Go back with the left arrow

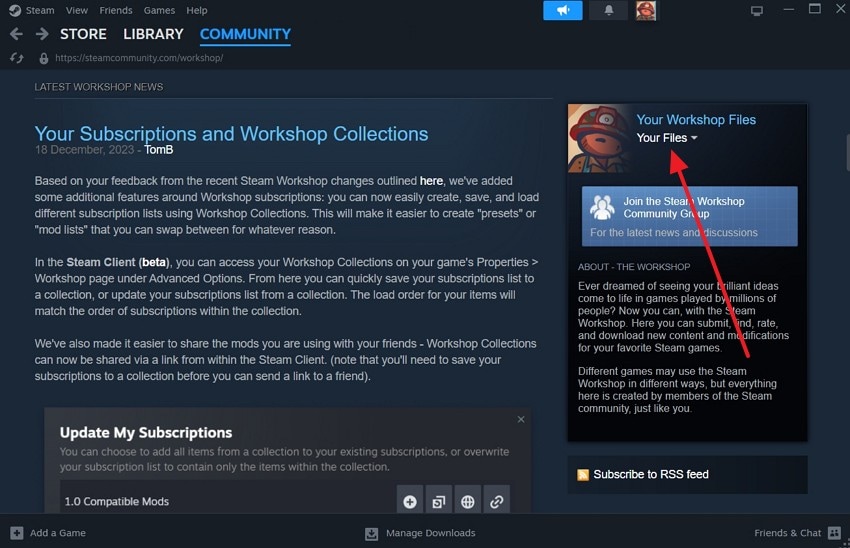coord(16,34)
